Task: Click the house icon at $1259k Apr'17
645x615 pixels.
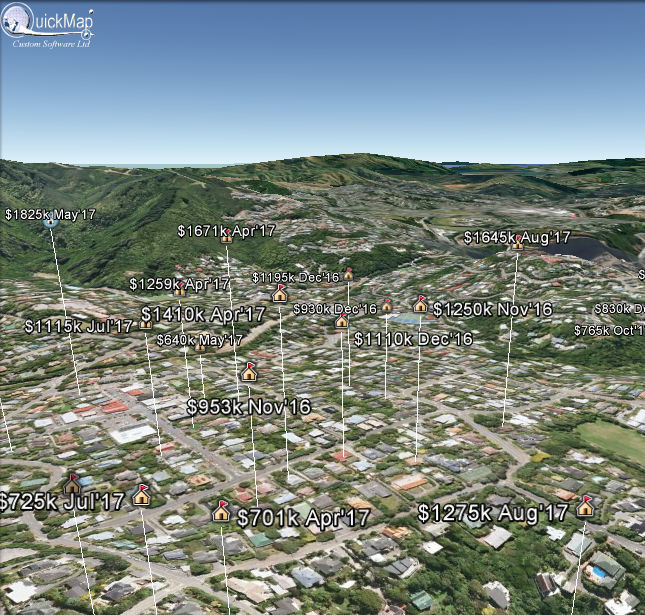Action: pos(180,289)
